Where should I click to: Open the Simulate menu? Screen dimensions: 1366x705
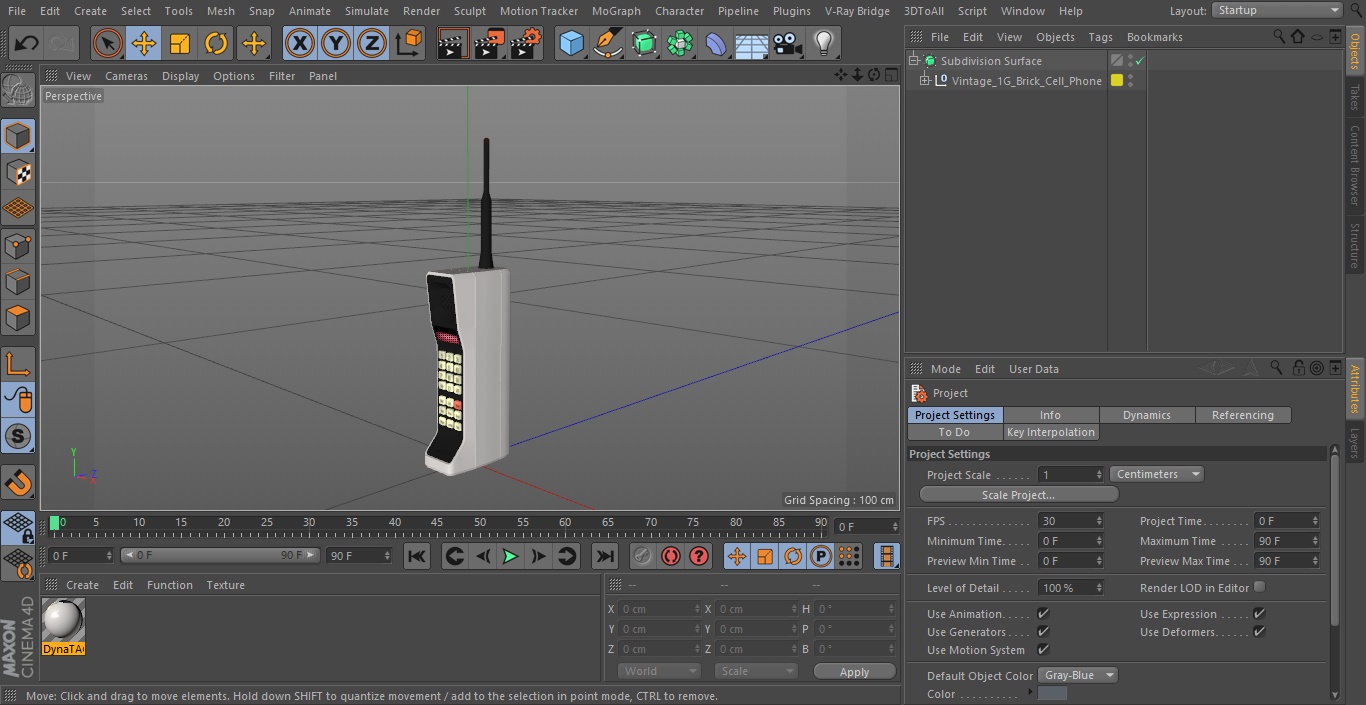[x=366, y=11]
